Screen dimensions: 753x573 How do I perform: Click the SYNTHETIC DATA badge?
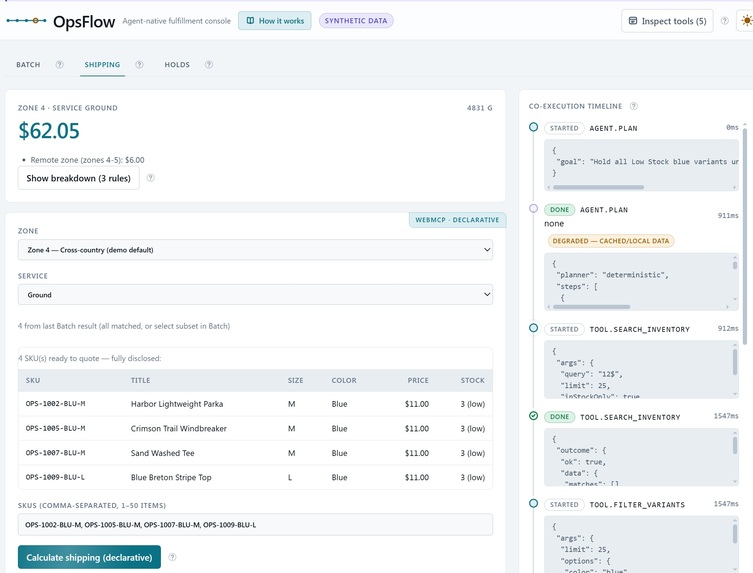coord(356,21)
